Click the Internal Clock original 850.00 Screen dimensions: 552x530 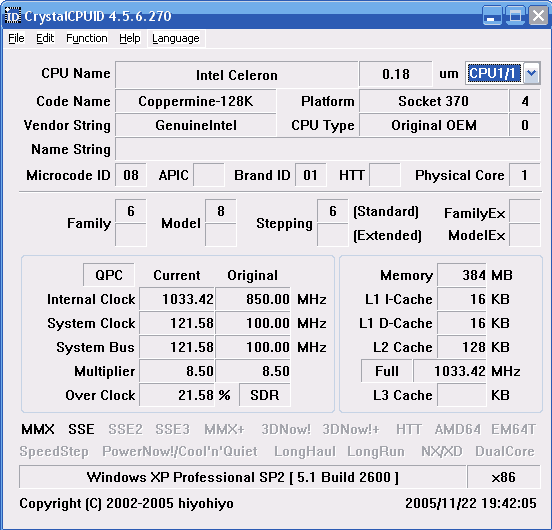253,299
